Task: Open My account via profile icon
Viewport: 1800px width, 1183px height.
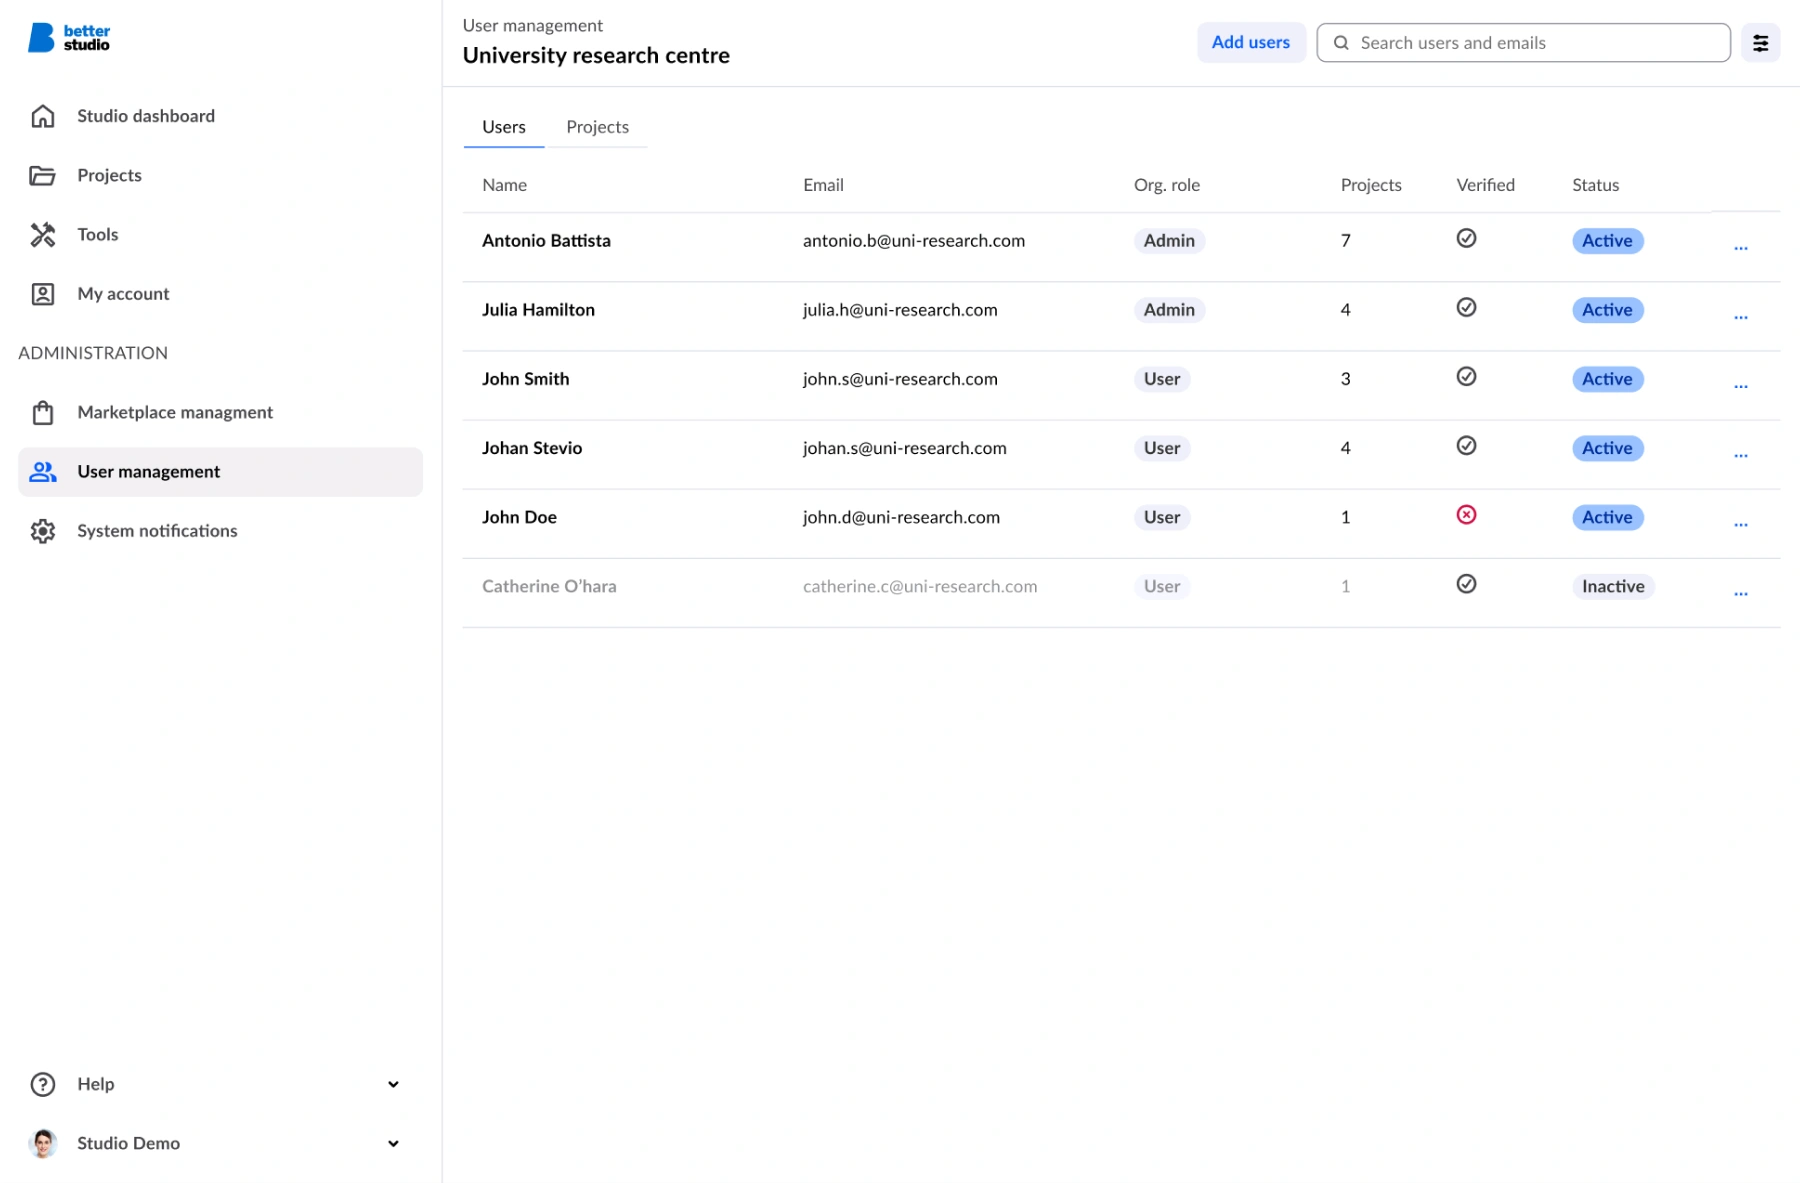Action: tap(43, 293)
